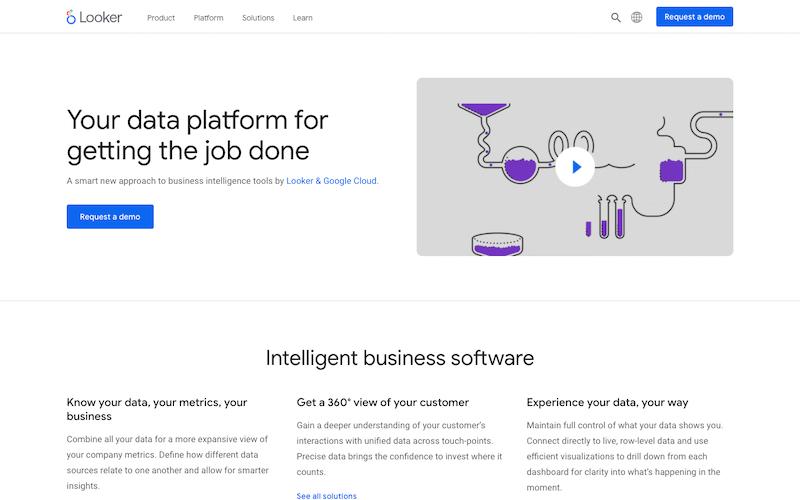Click the Get a 360° view heading
This screenshot has height=500, width=800.
click(383, 403)
